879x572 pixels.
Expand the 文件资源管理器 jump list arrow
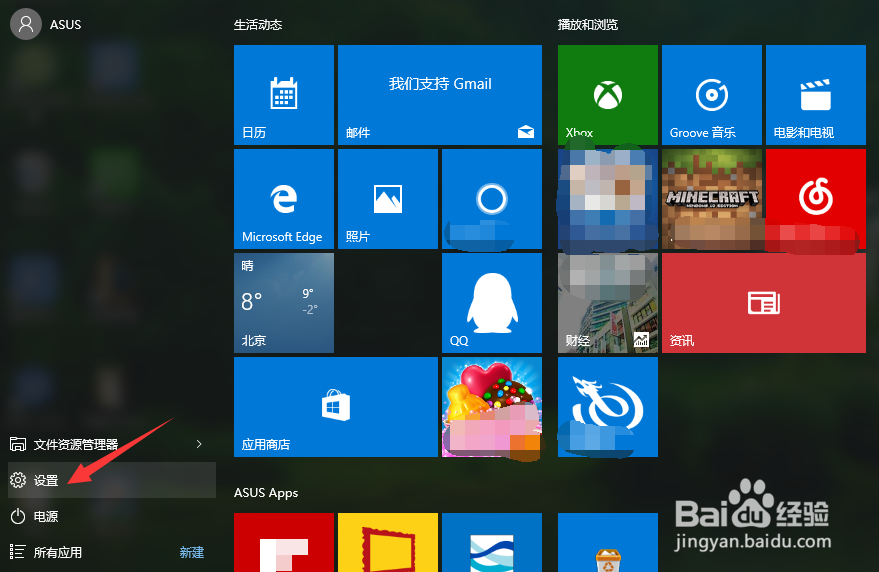(199, 444)
